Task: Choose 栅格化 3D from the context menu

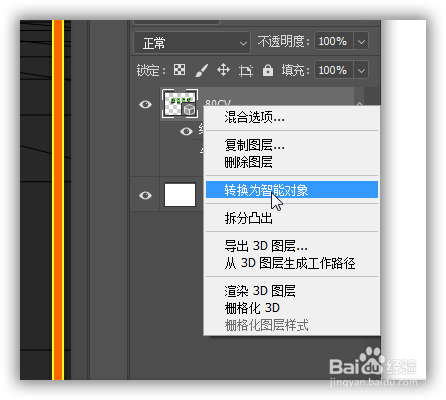Action: (292, 308)
